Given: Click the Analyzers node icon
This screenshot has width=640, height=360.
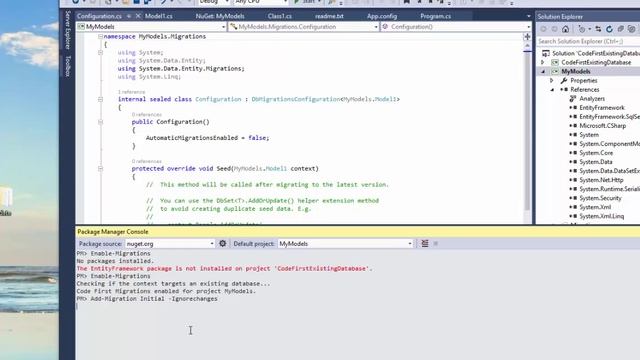Looking at the screenshot, I should (x=573, y=98).
